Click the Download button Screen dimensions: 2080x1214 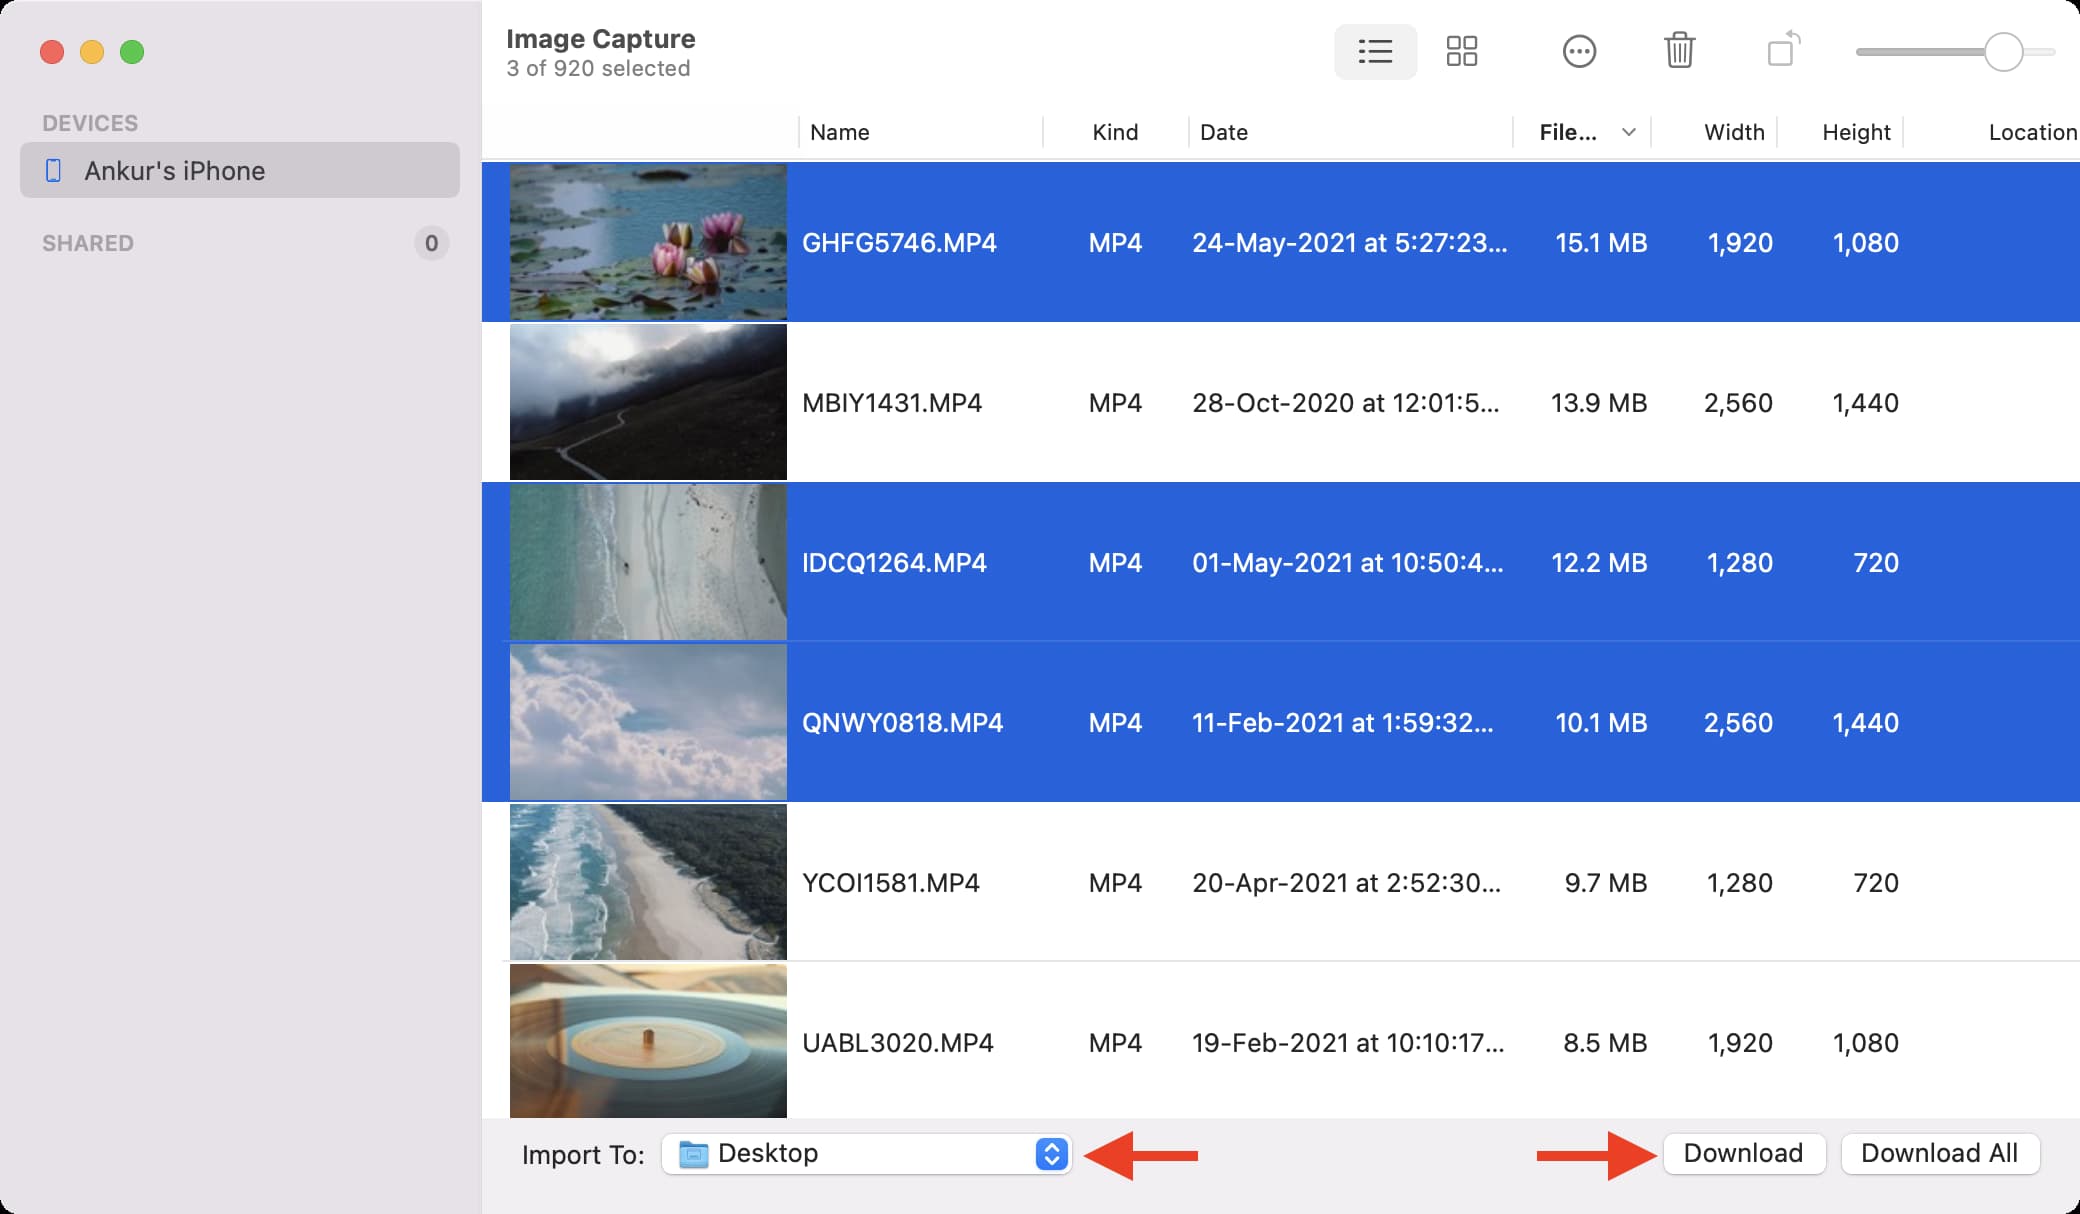[x=1743, y=1154]
